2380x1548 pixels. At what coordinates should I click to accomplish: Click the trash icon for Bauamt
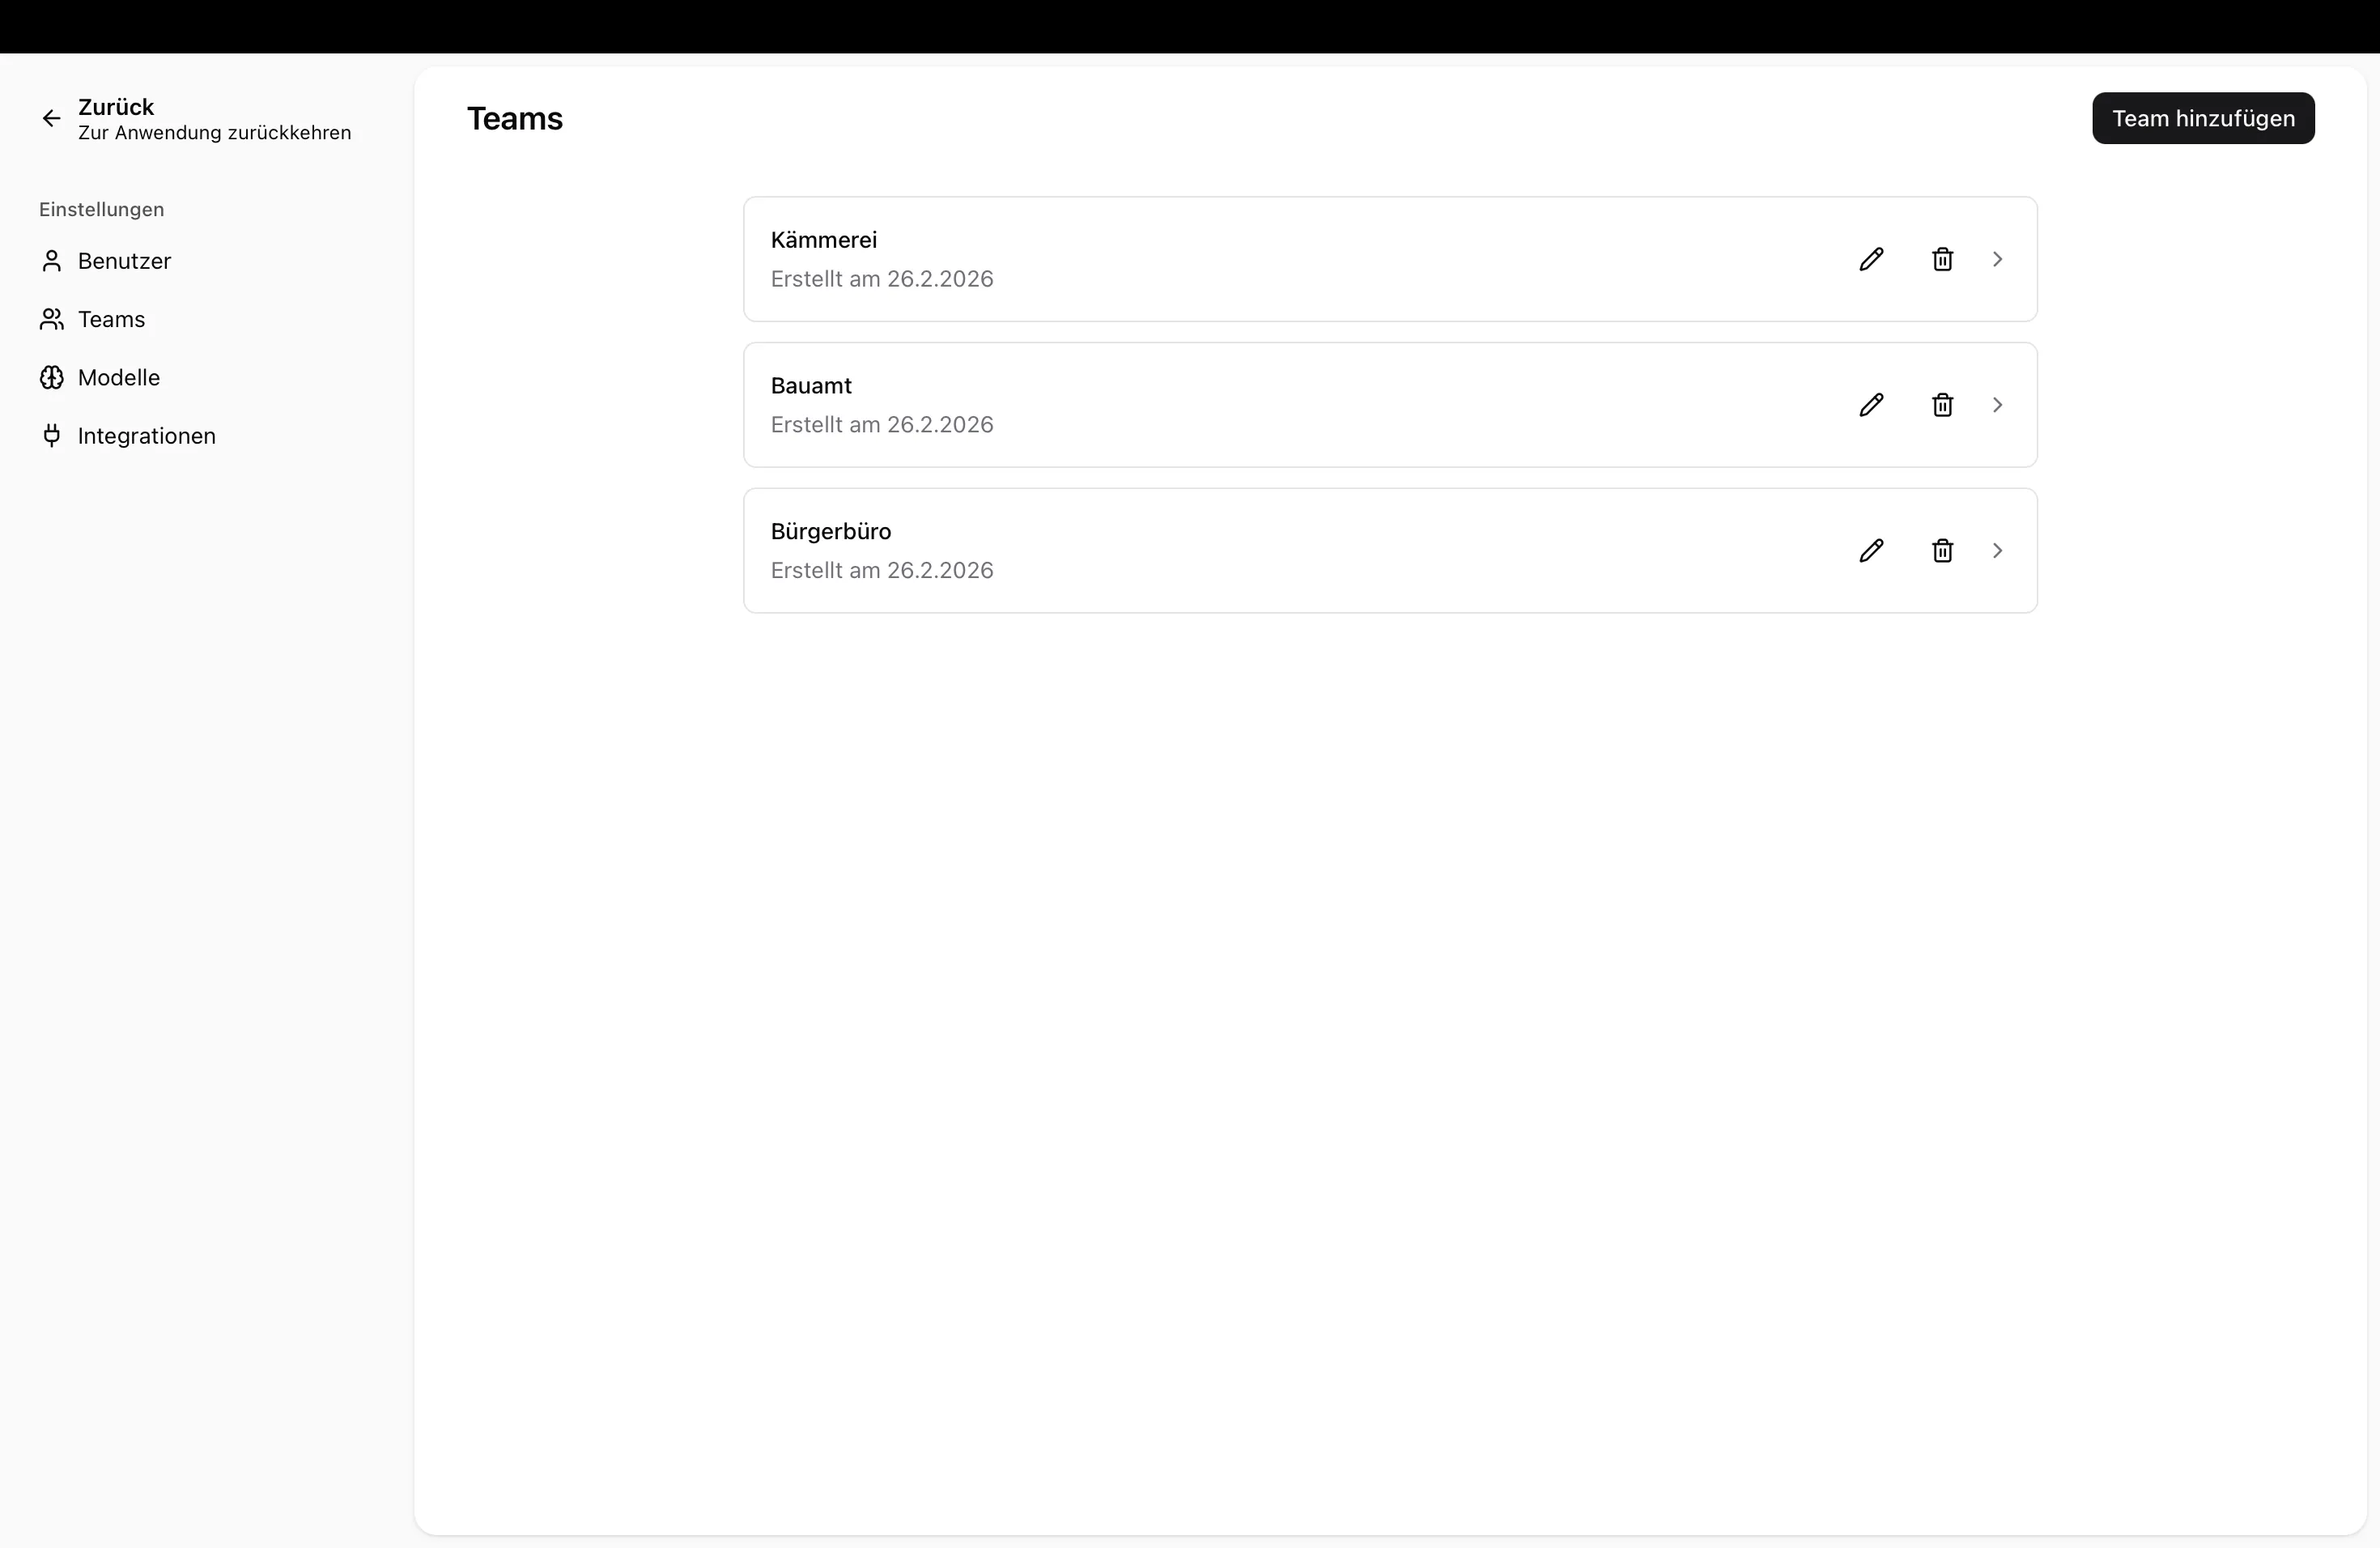1942,405
